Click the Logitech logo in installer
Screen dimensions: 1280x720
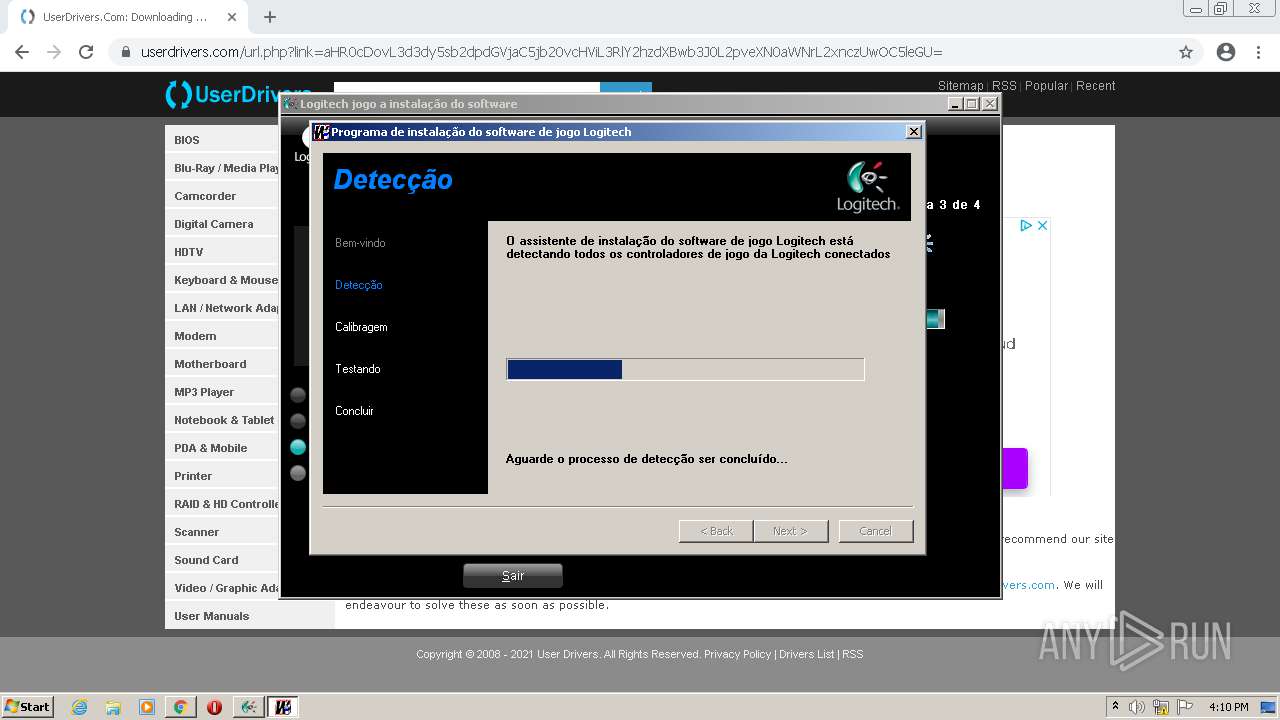coord(868,186)
